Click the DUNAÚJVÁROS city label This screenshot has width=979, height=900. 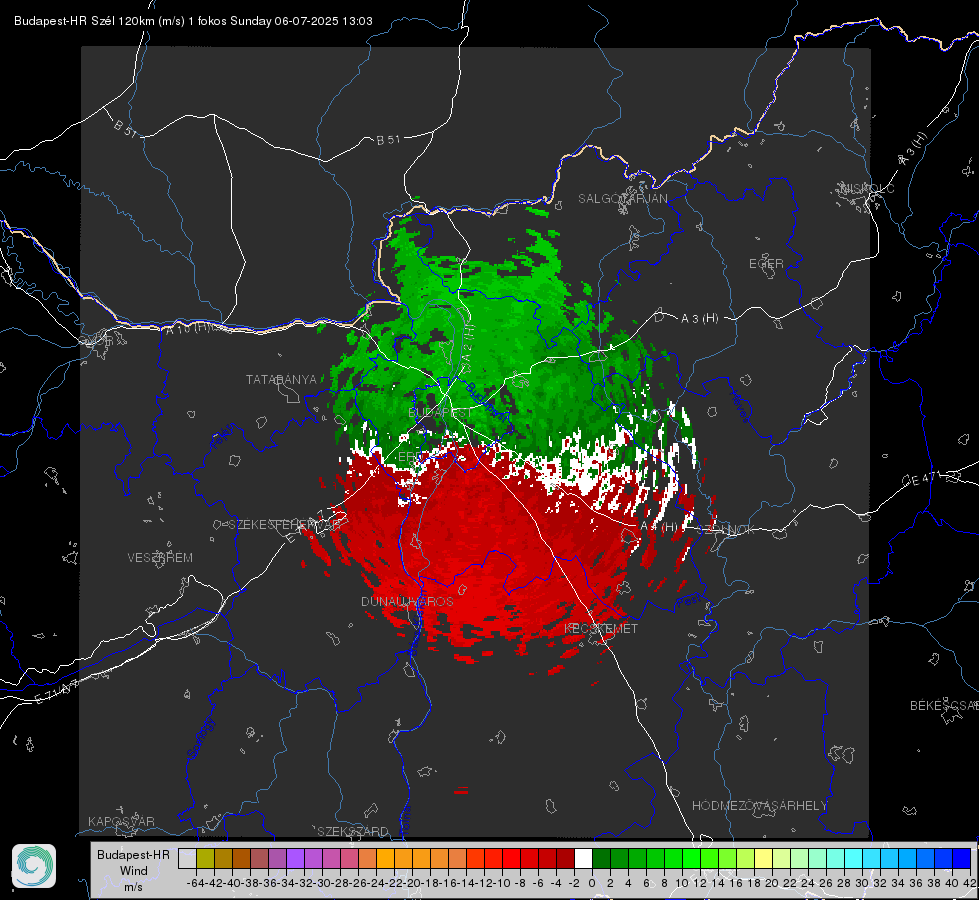coord(407,601)
